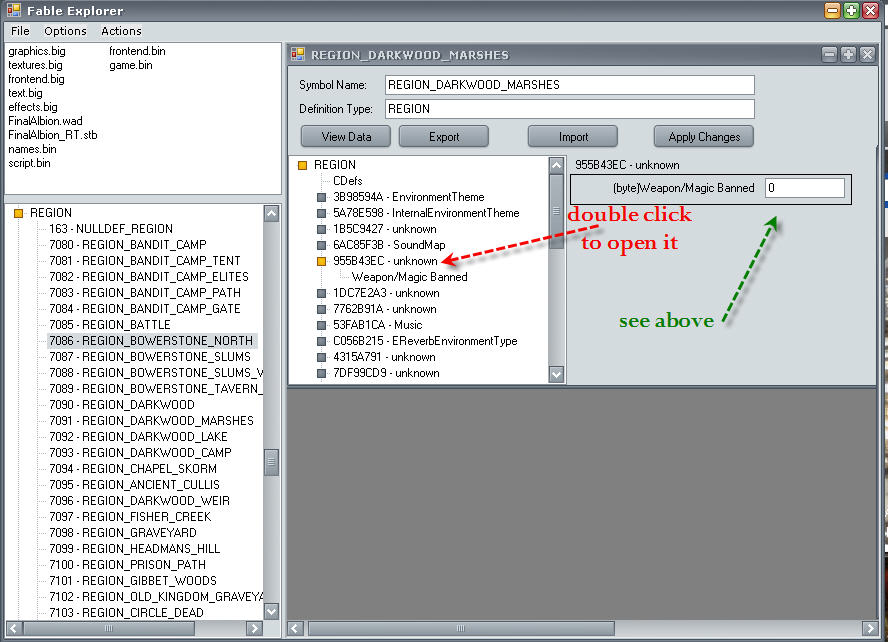Image resolution: width=888 pixels, height=642 pixels.
Task: Click the left region list scroll down arrow
Action: (271, 611)
